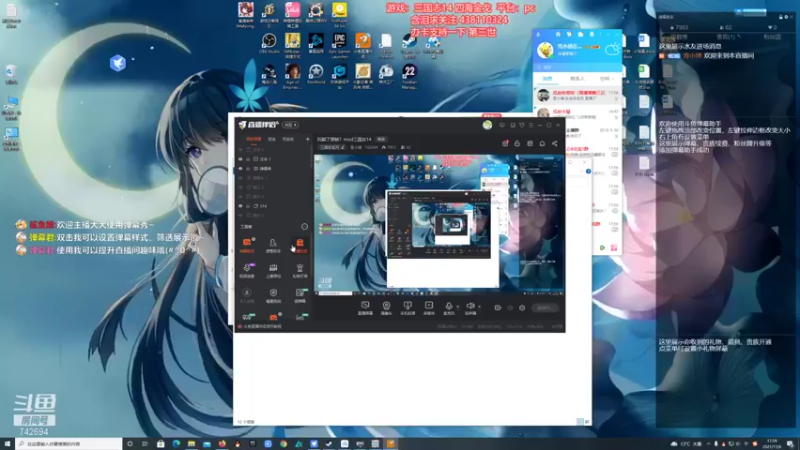
Task: Open the OBS Studio desktop shortcut
Action: click(x=269, y=43)
